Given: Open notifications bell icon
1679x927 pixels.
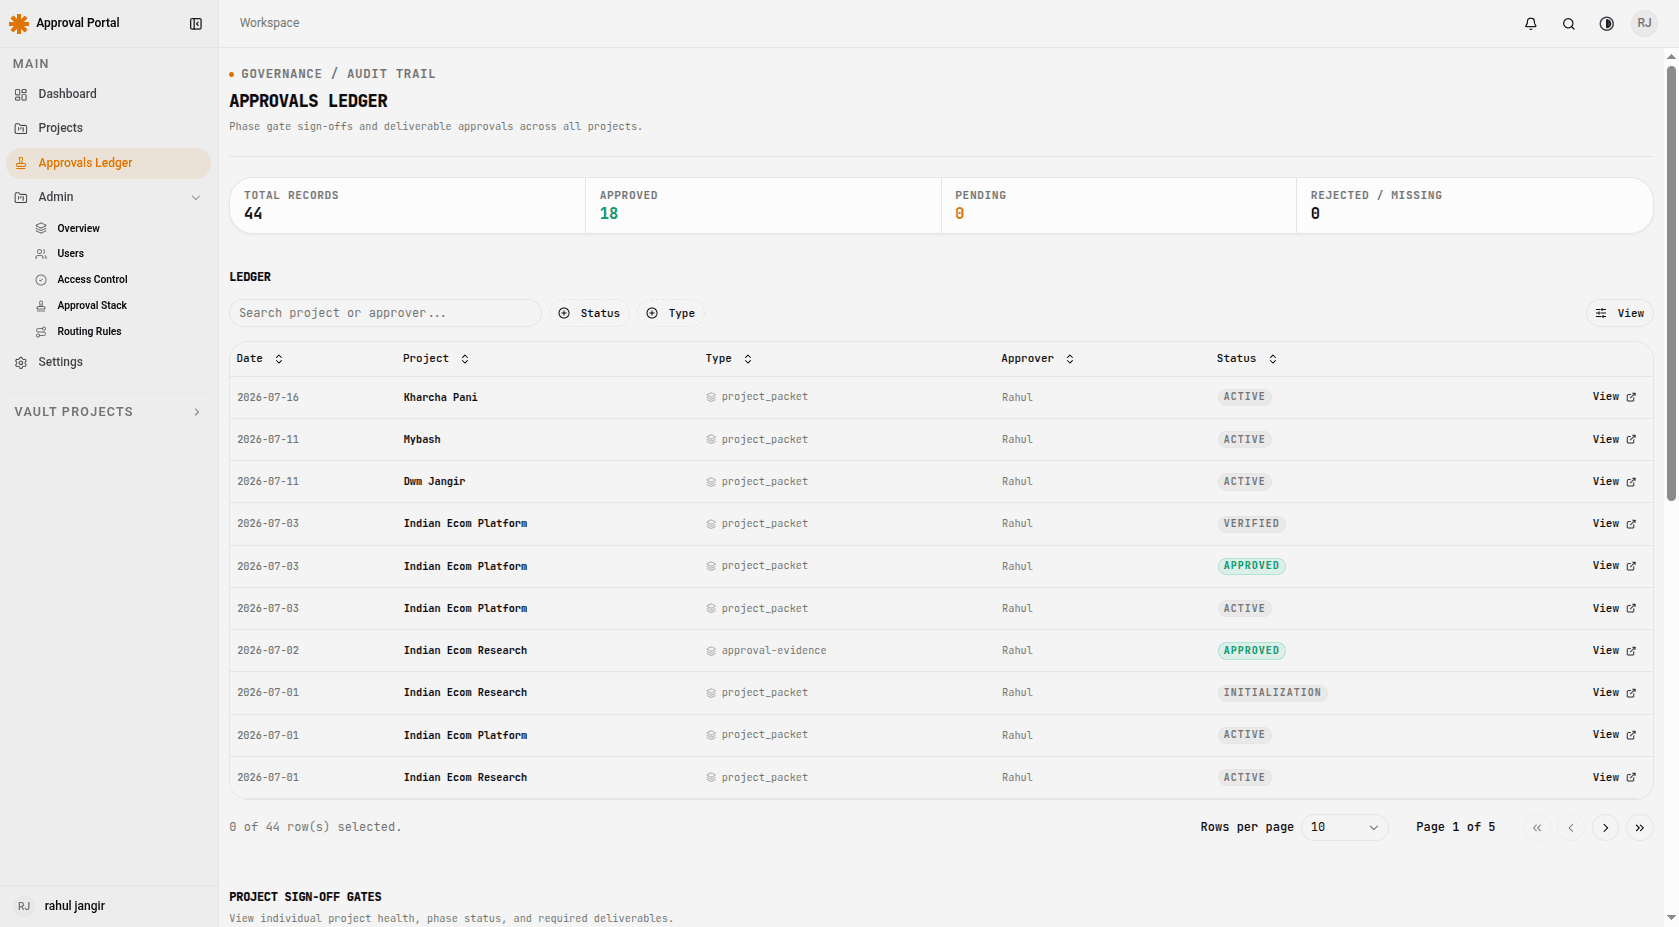Looking at the screenshot, I should 1531,24.
